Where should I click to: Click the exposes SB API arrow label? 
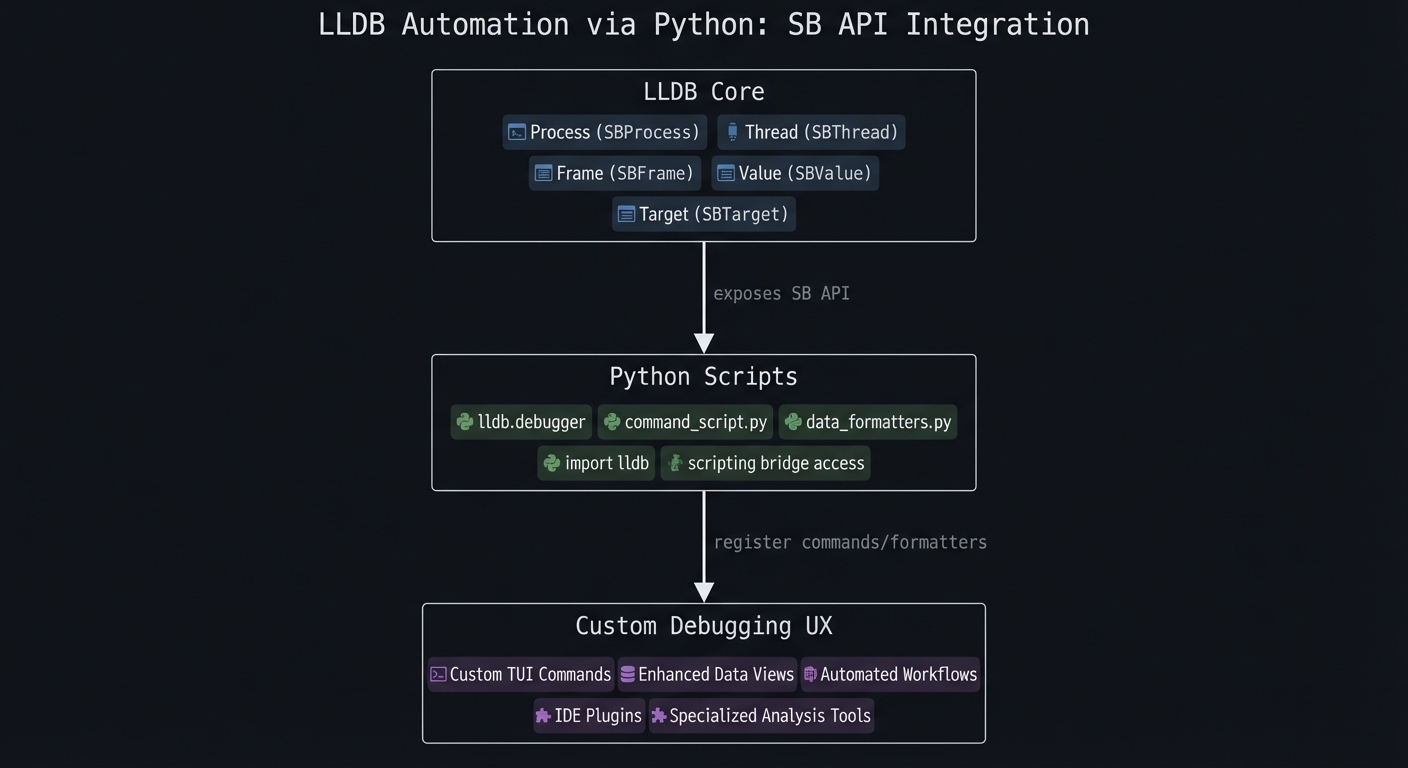coord(781,293)
